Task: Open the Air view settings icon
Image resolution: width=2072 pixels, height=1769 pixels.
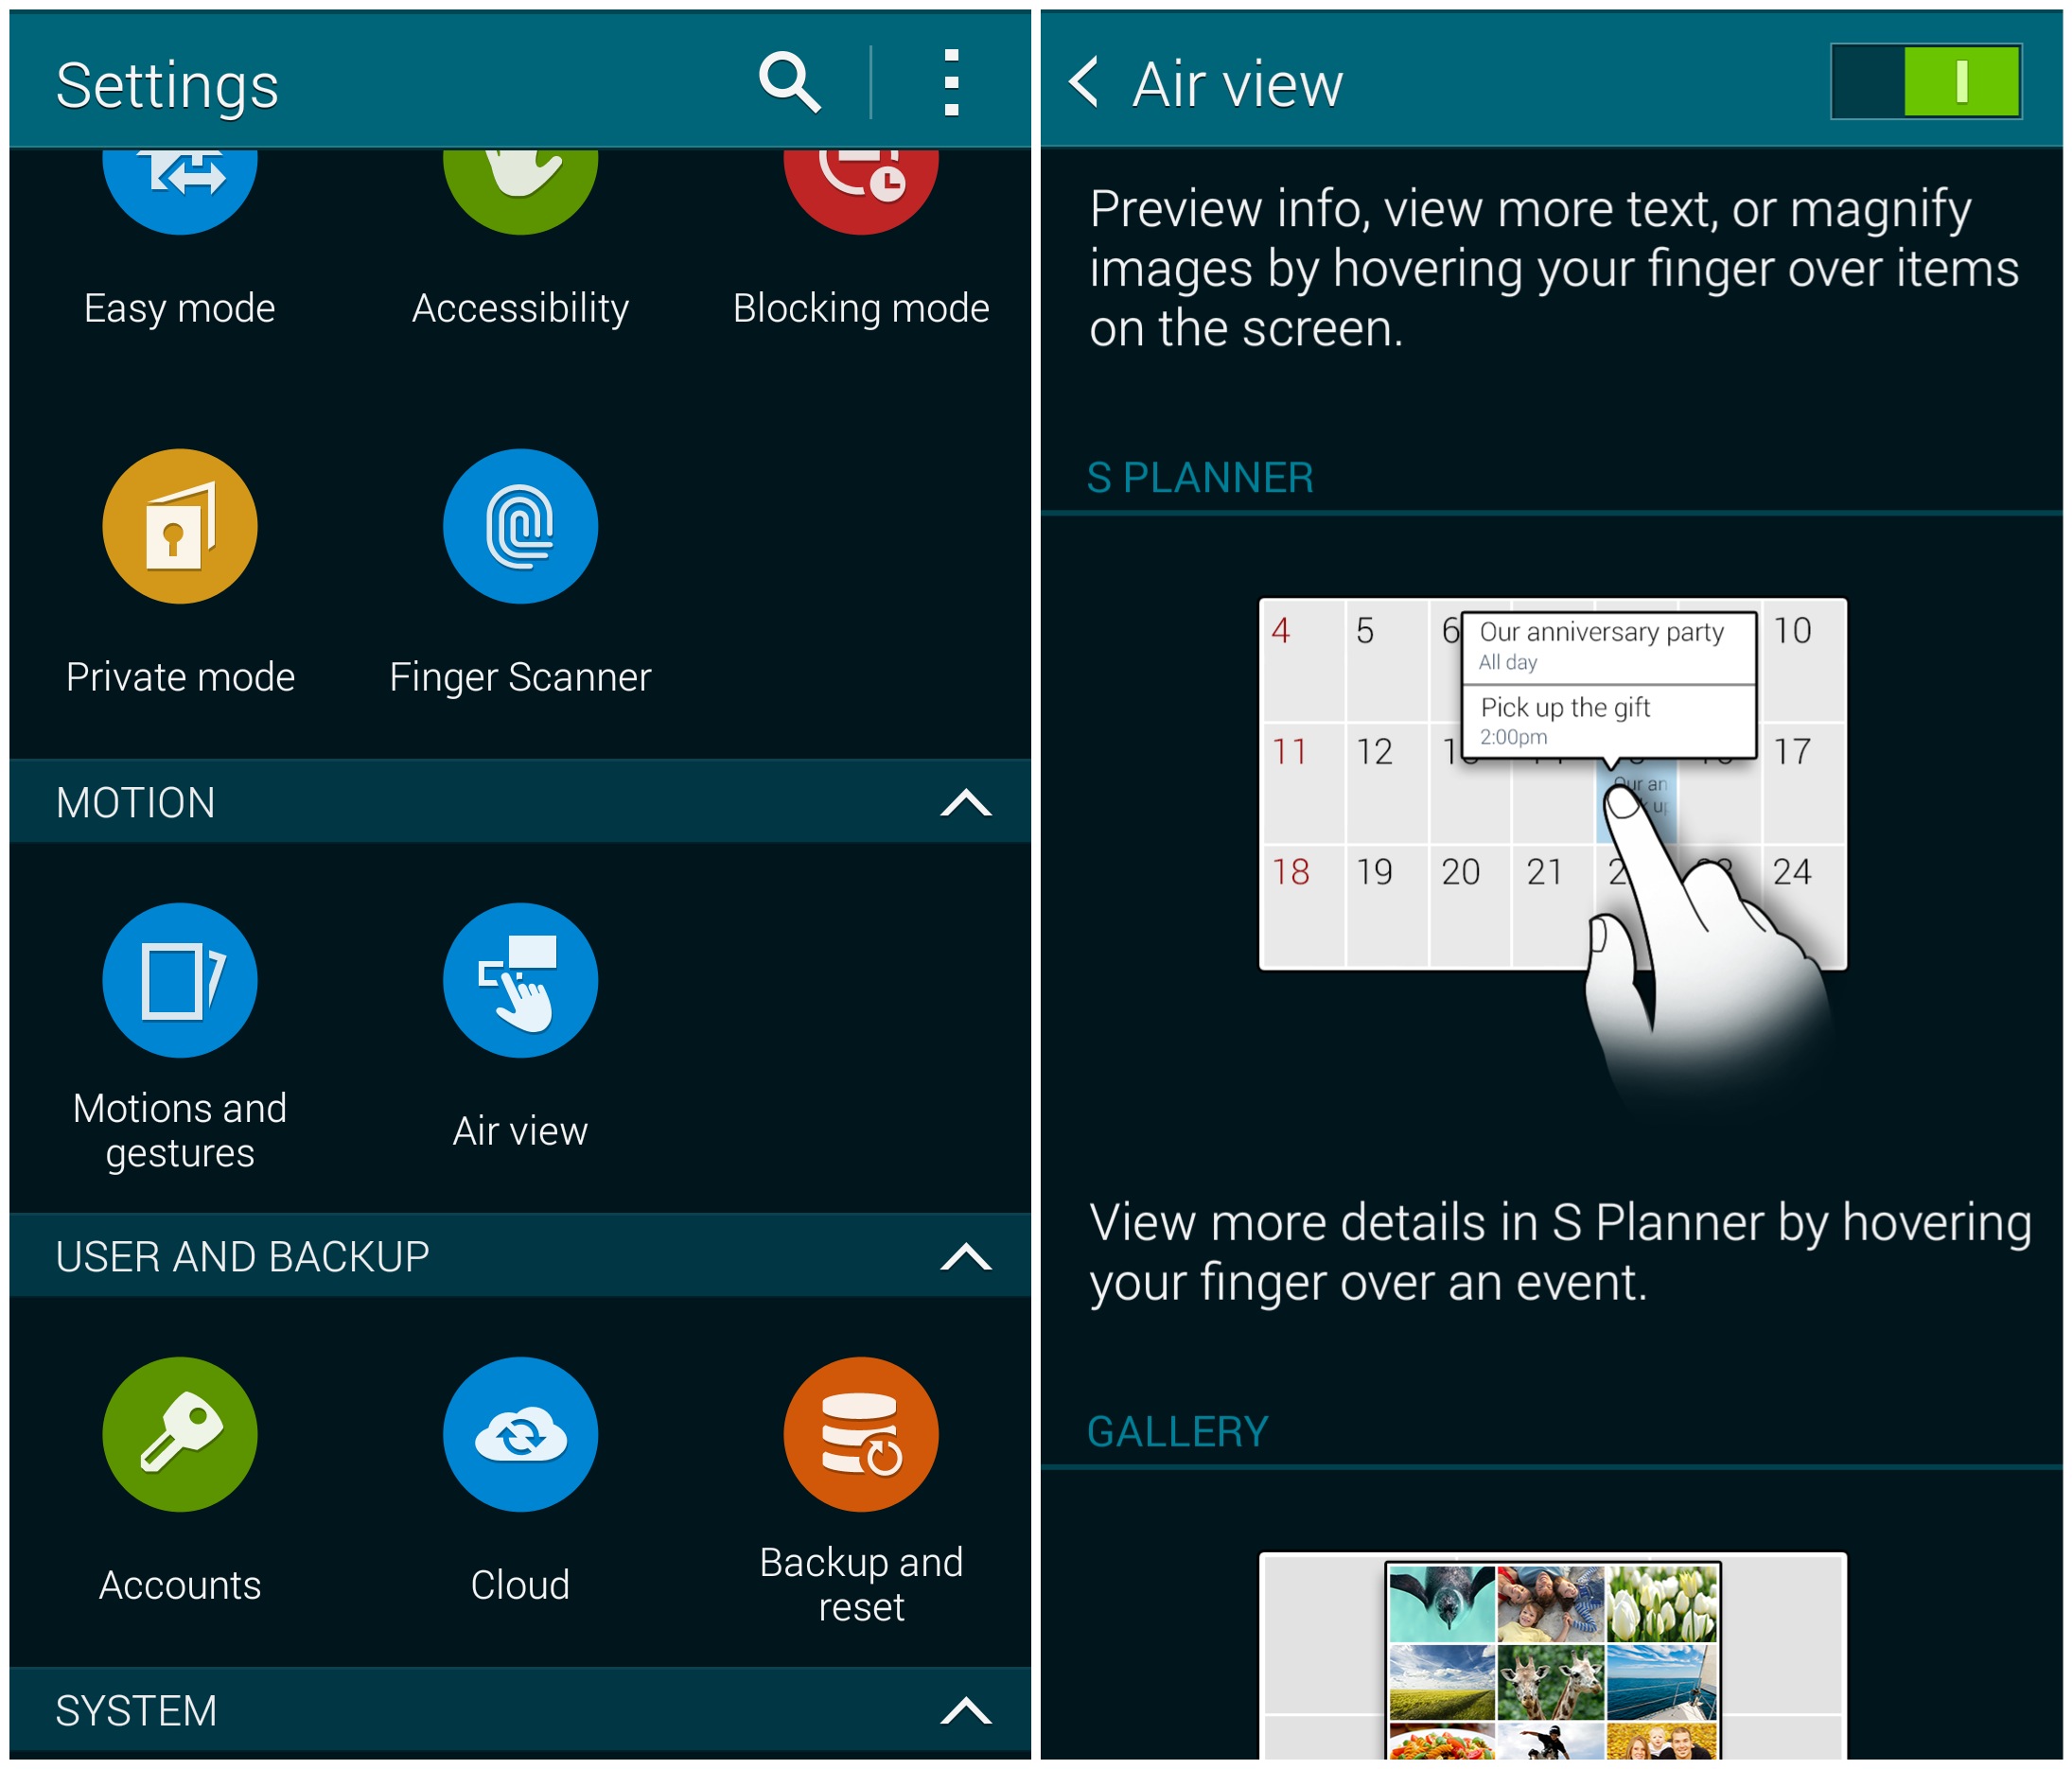Action: pos(520,980)
